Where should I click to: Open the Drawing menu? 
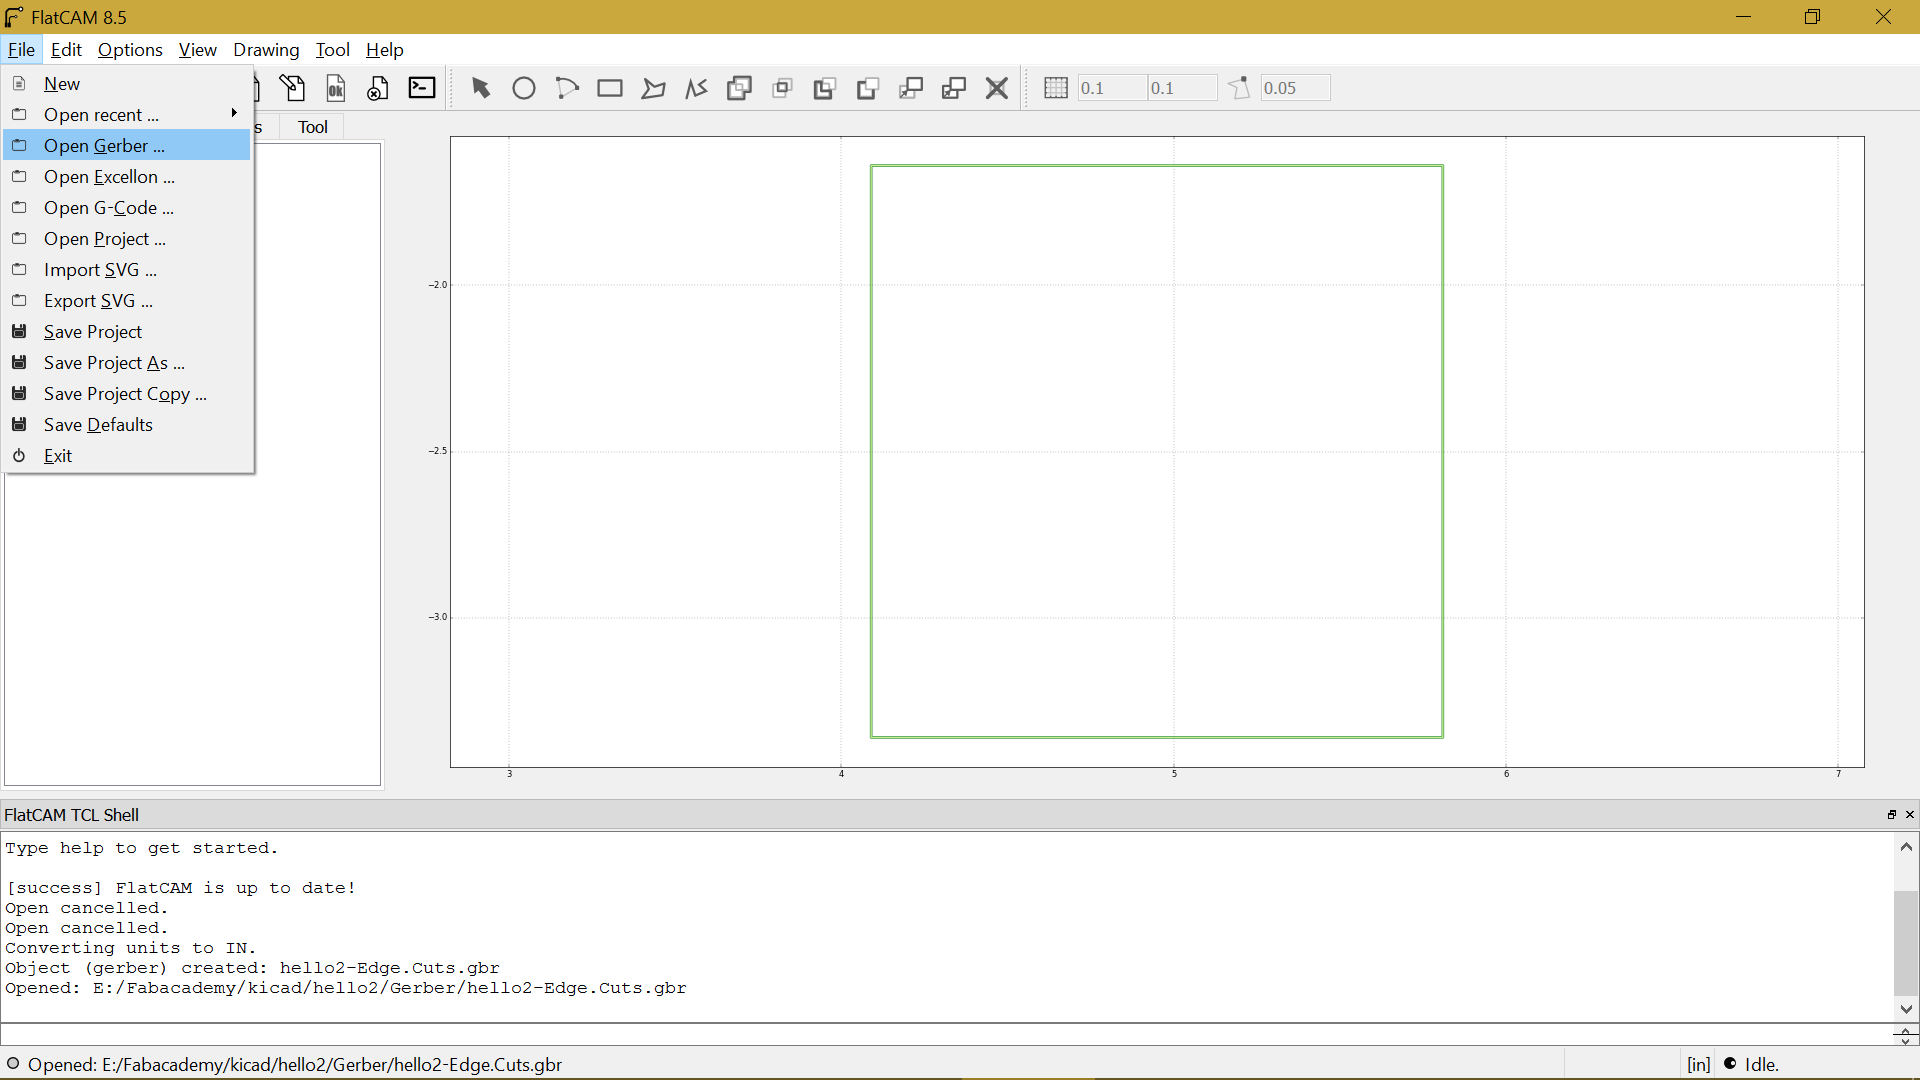[266, 50]
